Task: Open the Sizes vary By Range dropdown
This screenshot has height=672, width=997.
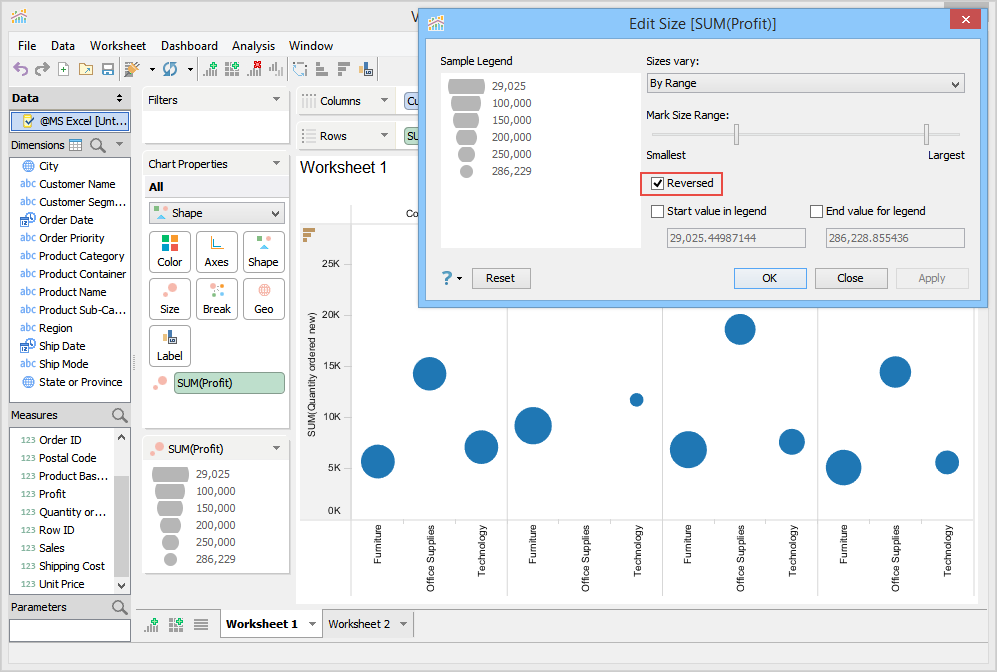Action: pyautogui.click(x=806, y=83)
